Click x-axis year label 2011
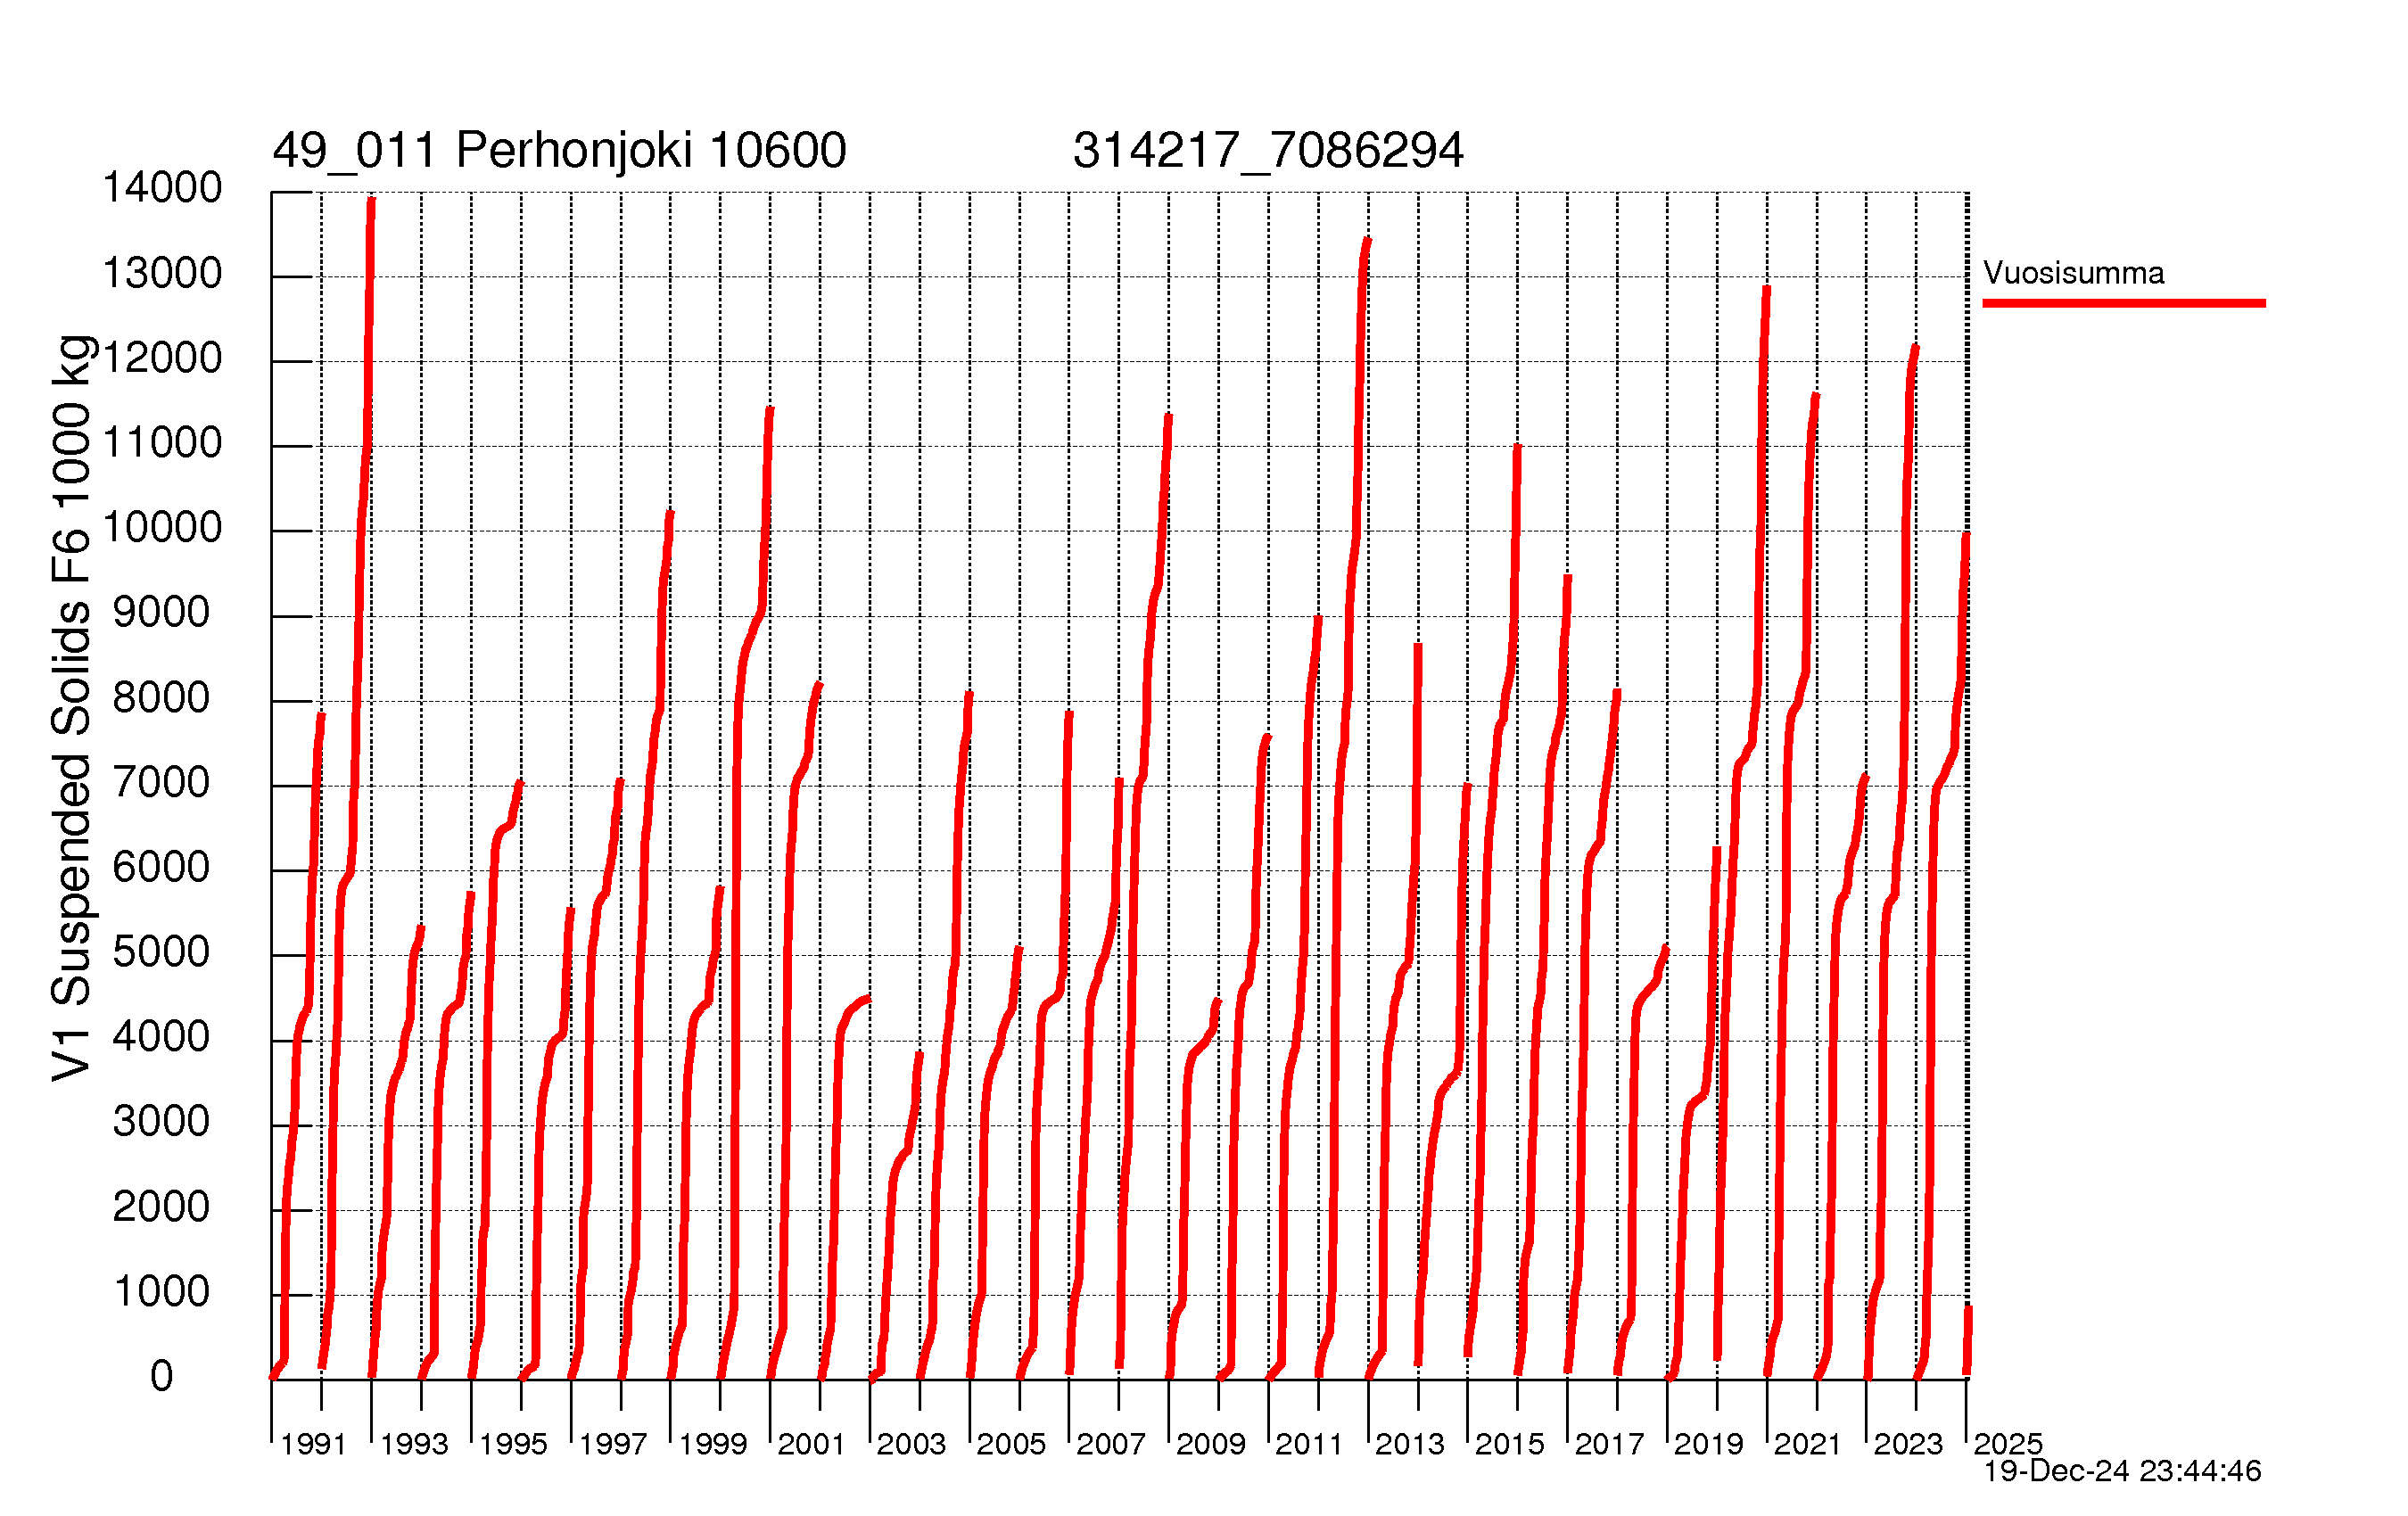Screen dimensions: 2408x1516 (x=1309, y=1444)
